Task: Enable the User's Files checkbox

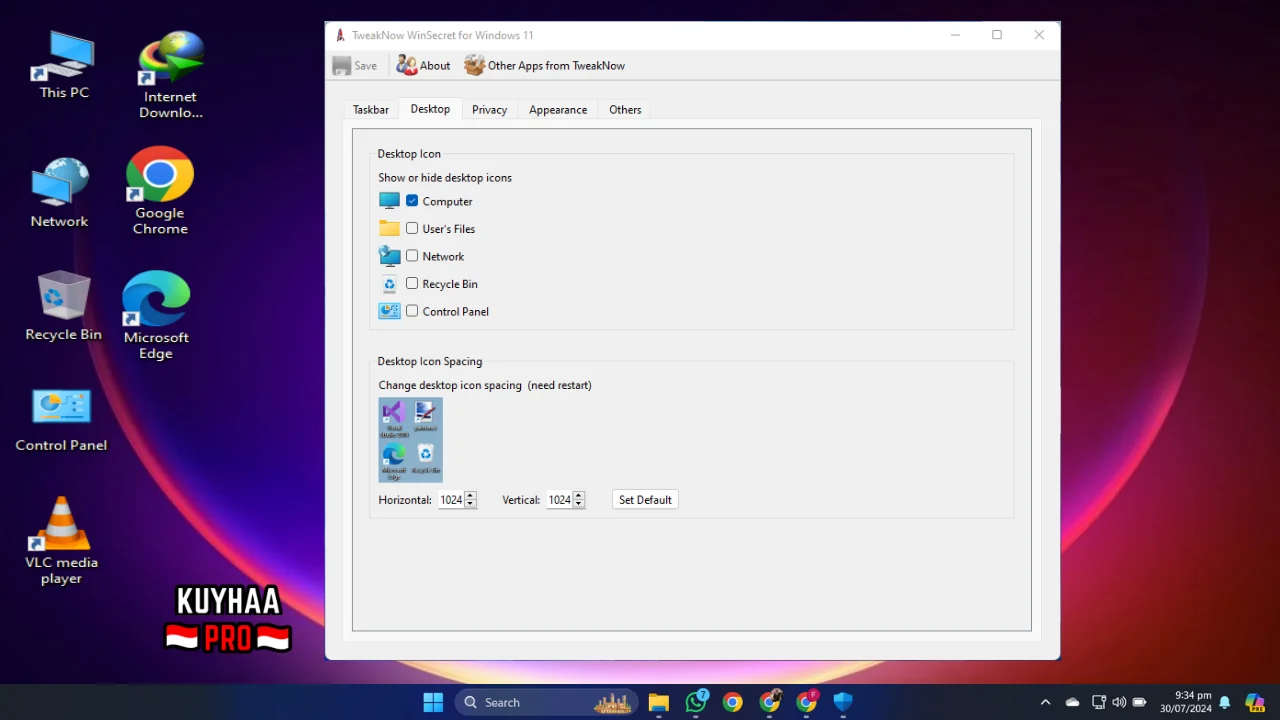Action: coord(412,228)
